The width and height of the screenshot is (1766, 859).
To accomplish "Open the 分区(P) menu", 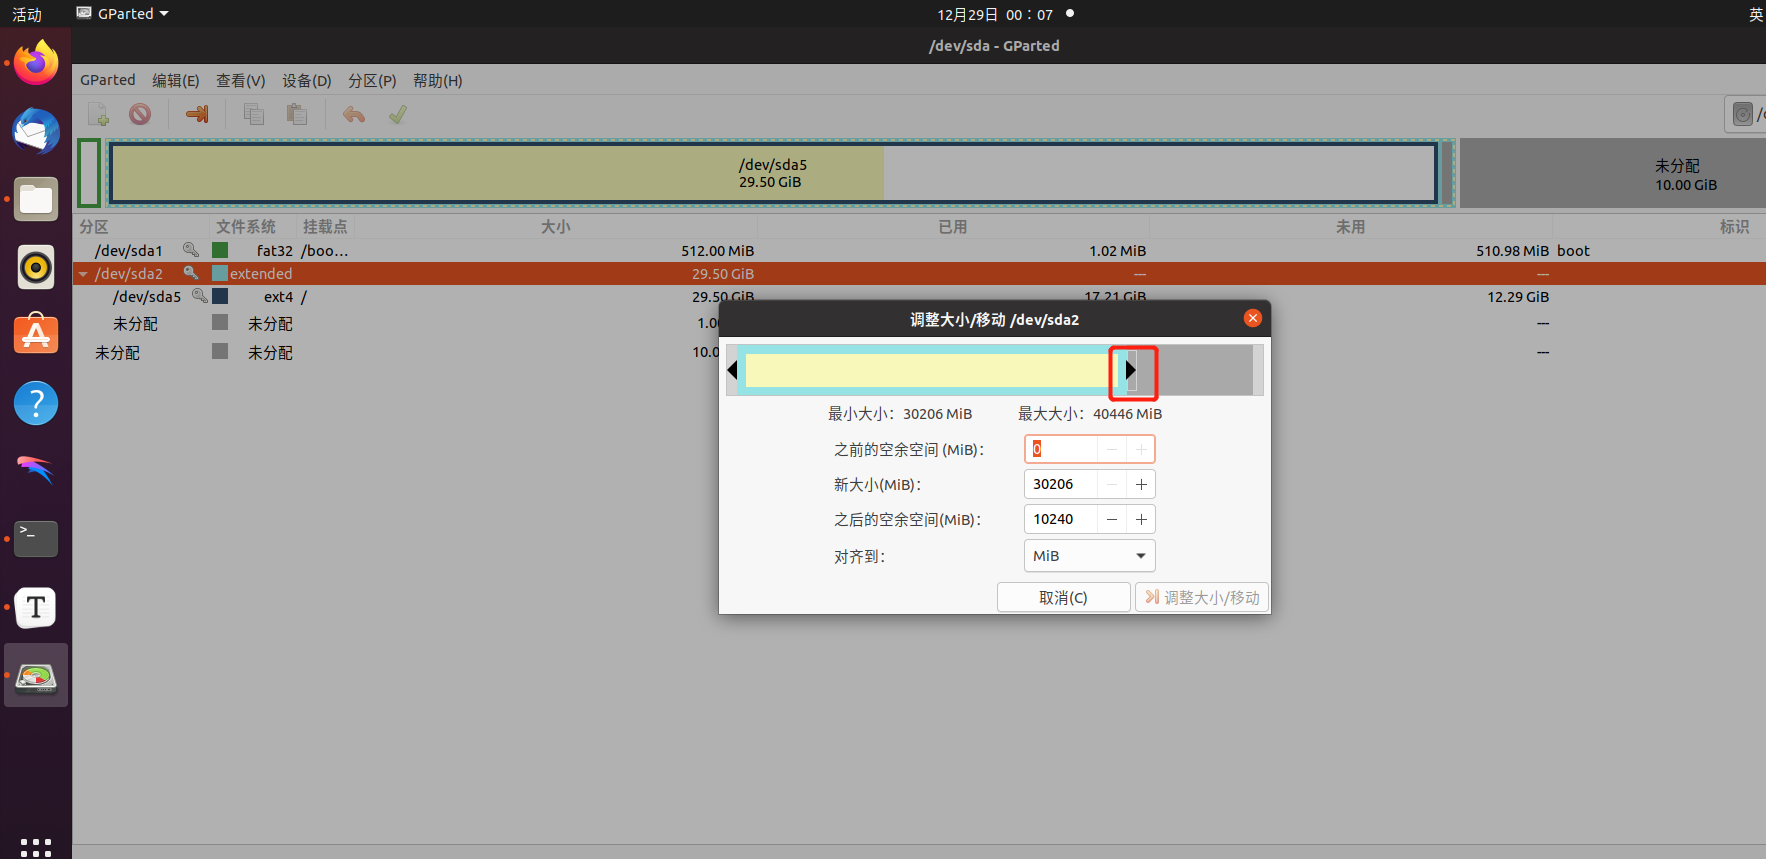I will click(x=372, y=81).
